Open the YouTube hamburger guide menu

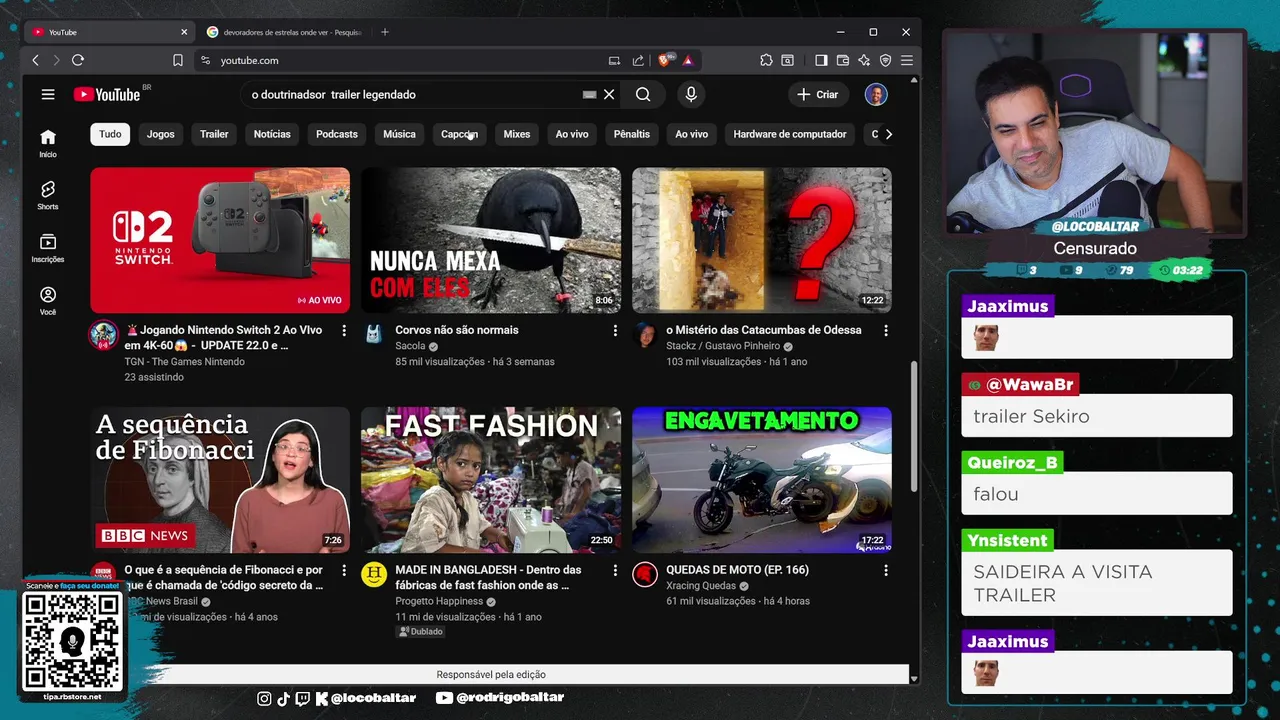(x=48, y=94)
